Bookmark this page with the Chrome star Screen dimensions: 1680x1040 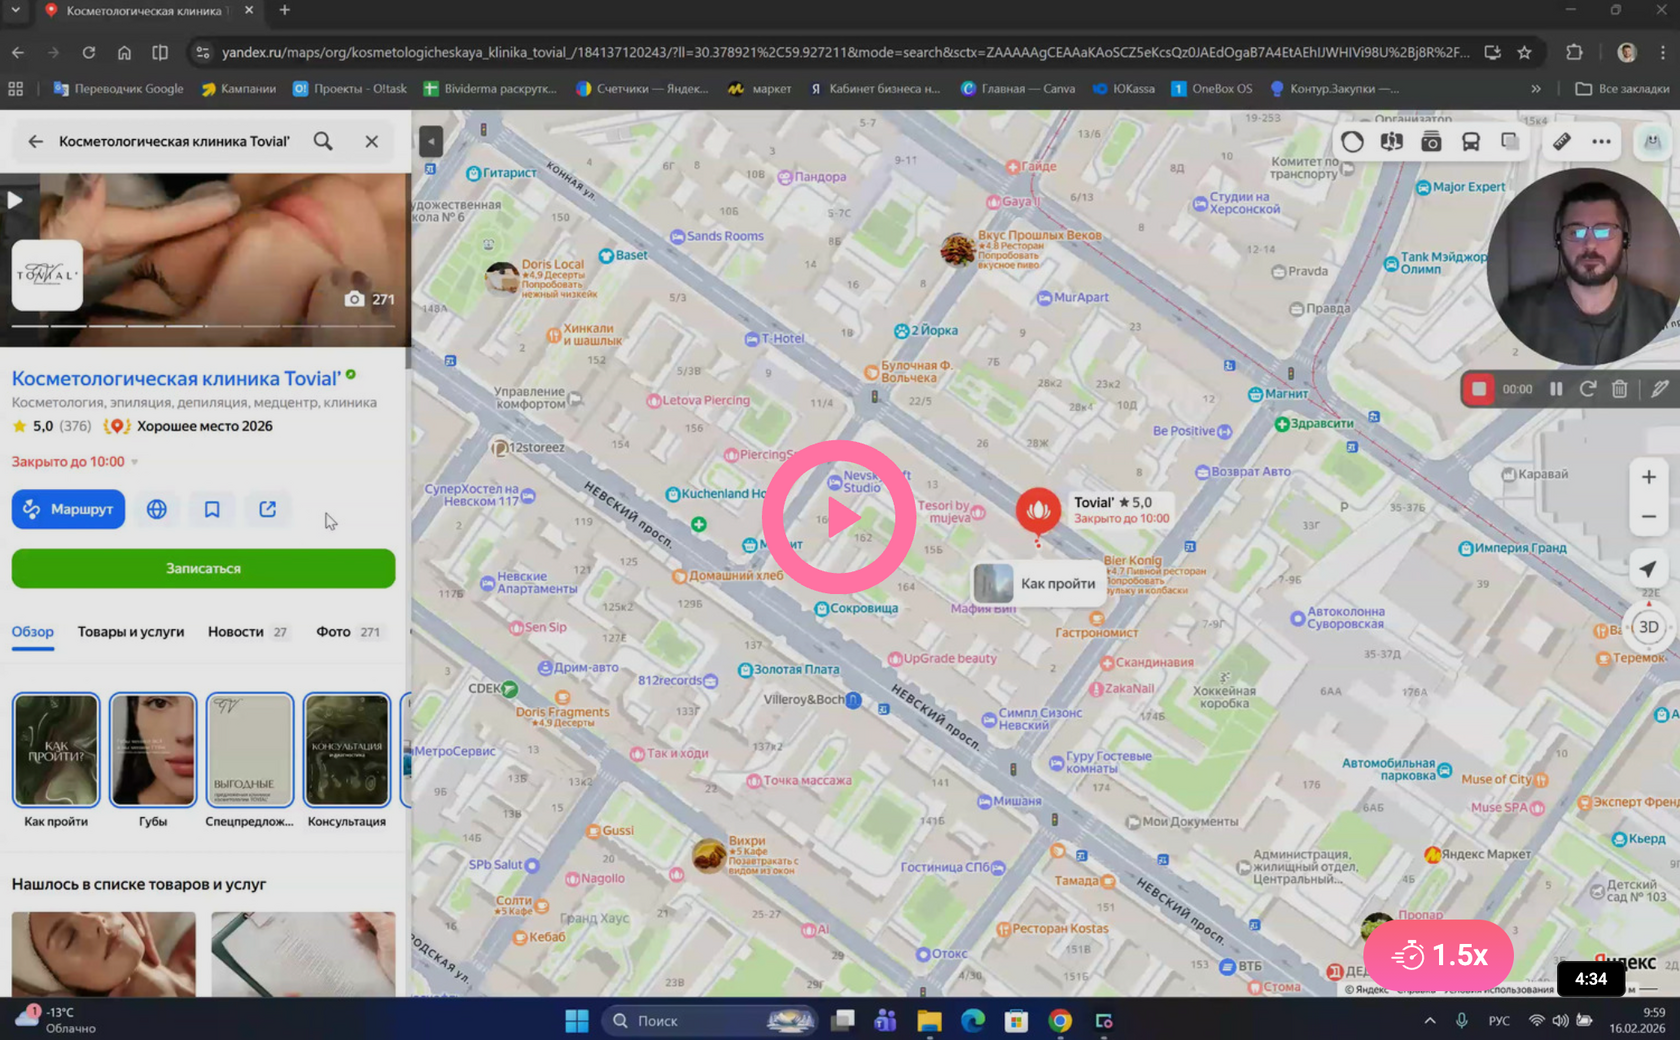click(x=1524, y=52)
